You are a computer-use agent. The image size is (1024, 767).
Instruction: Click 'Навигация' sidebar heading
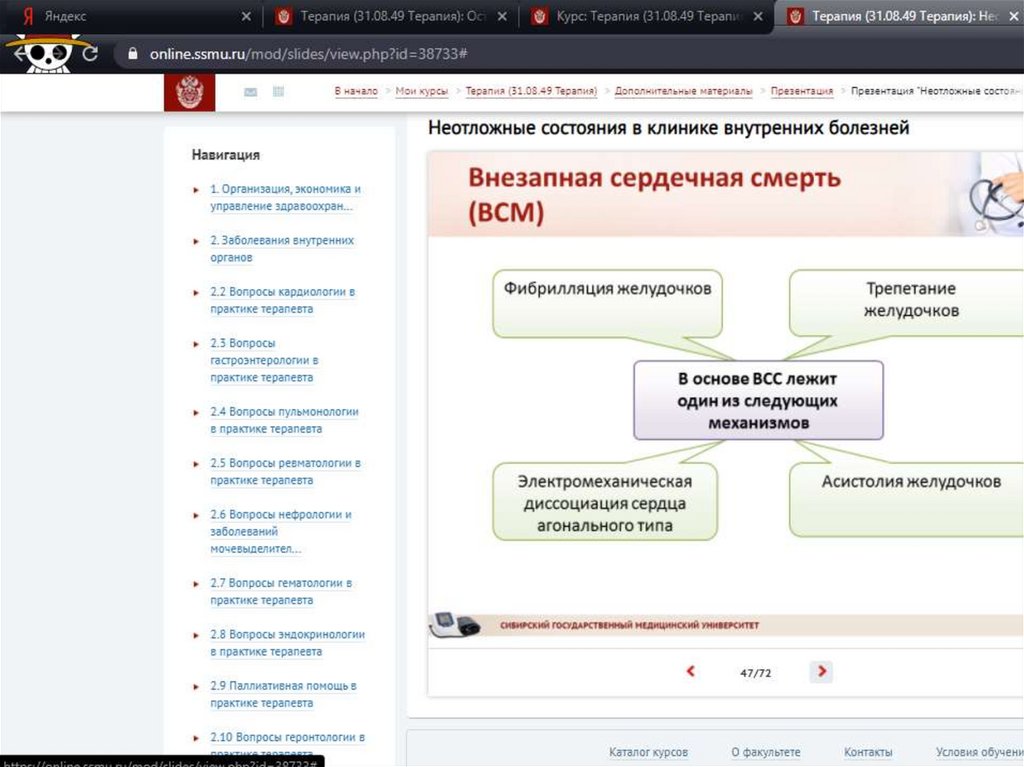point(225,155)
